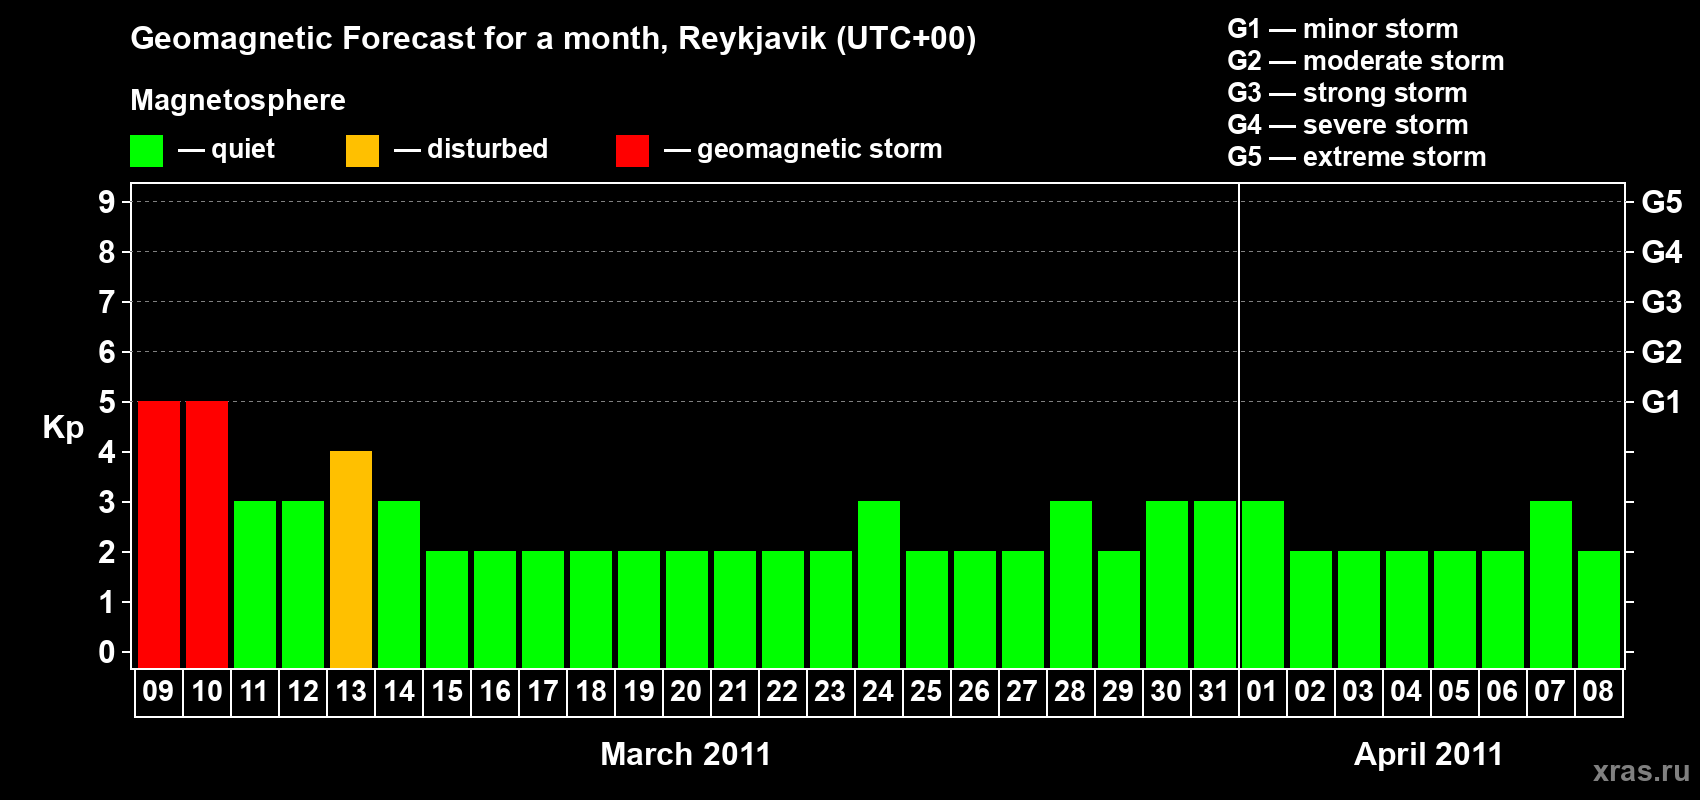Click the Kp value 5 on left axis
This screenshot has width=1700, height=800.
(x=107, y=402)
